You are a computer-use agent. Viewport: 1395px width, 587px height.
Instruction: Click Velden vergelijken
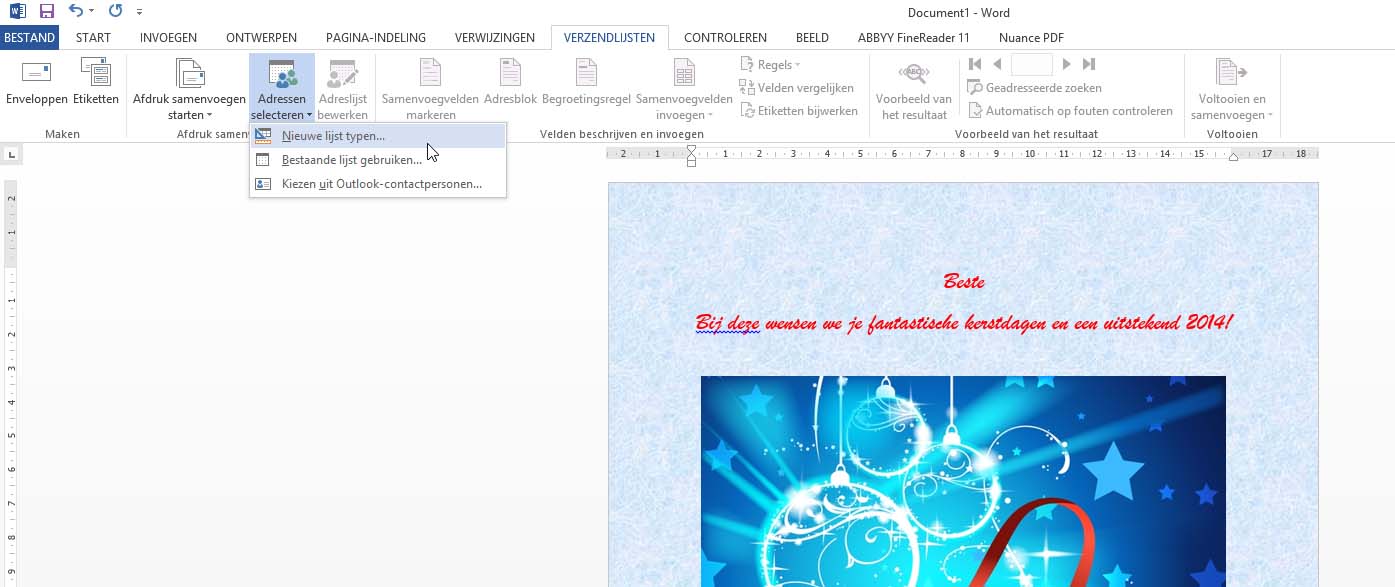tap(797, 88)
